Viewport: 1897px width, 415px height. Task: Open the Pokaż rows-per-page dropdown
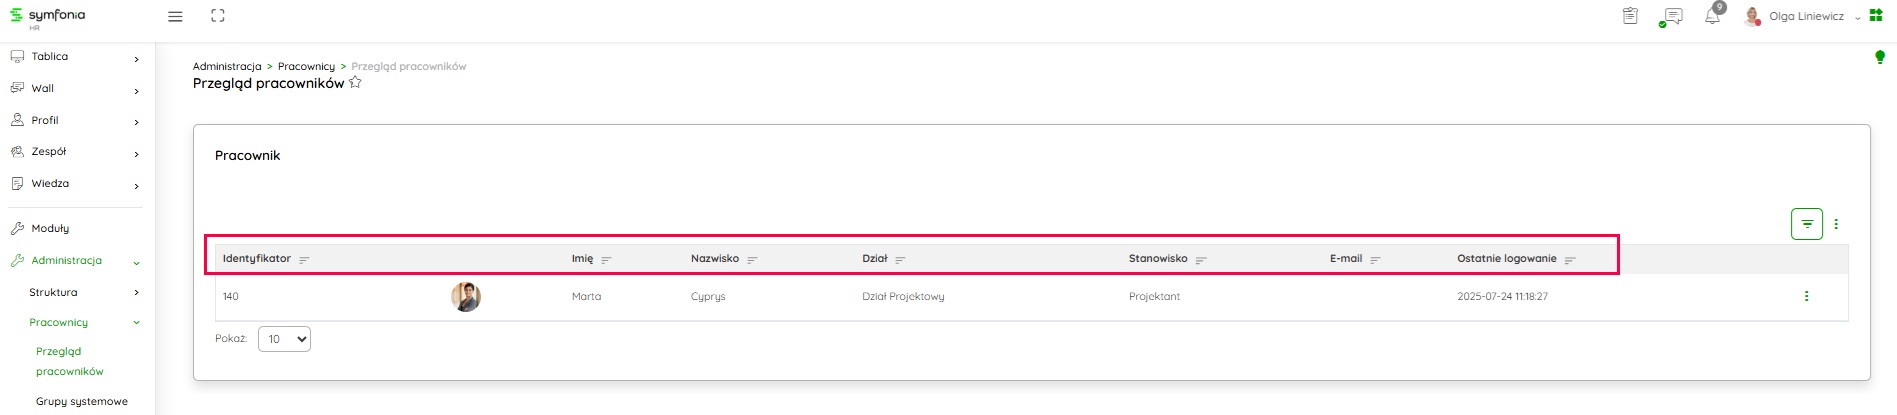pyautogui.click(x=284, y=339)
